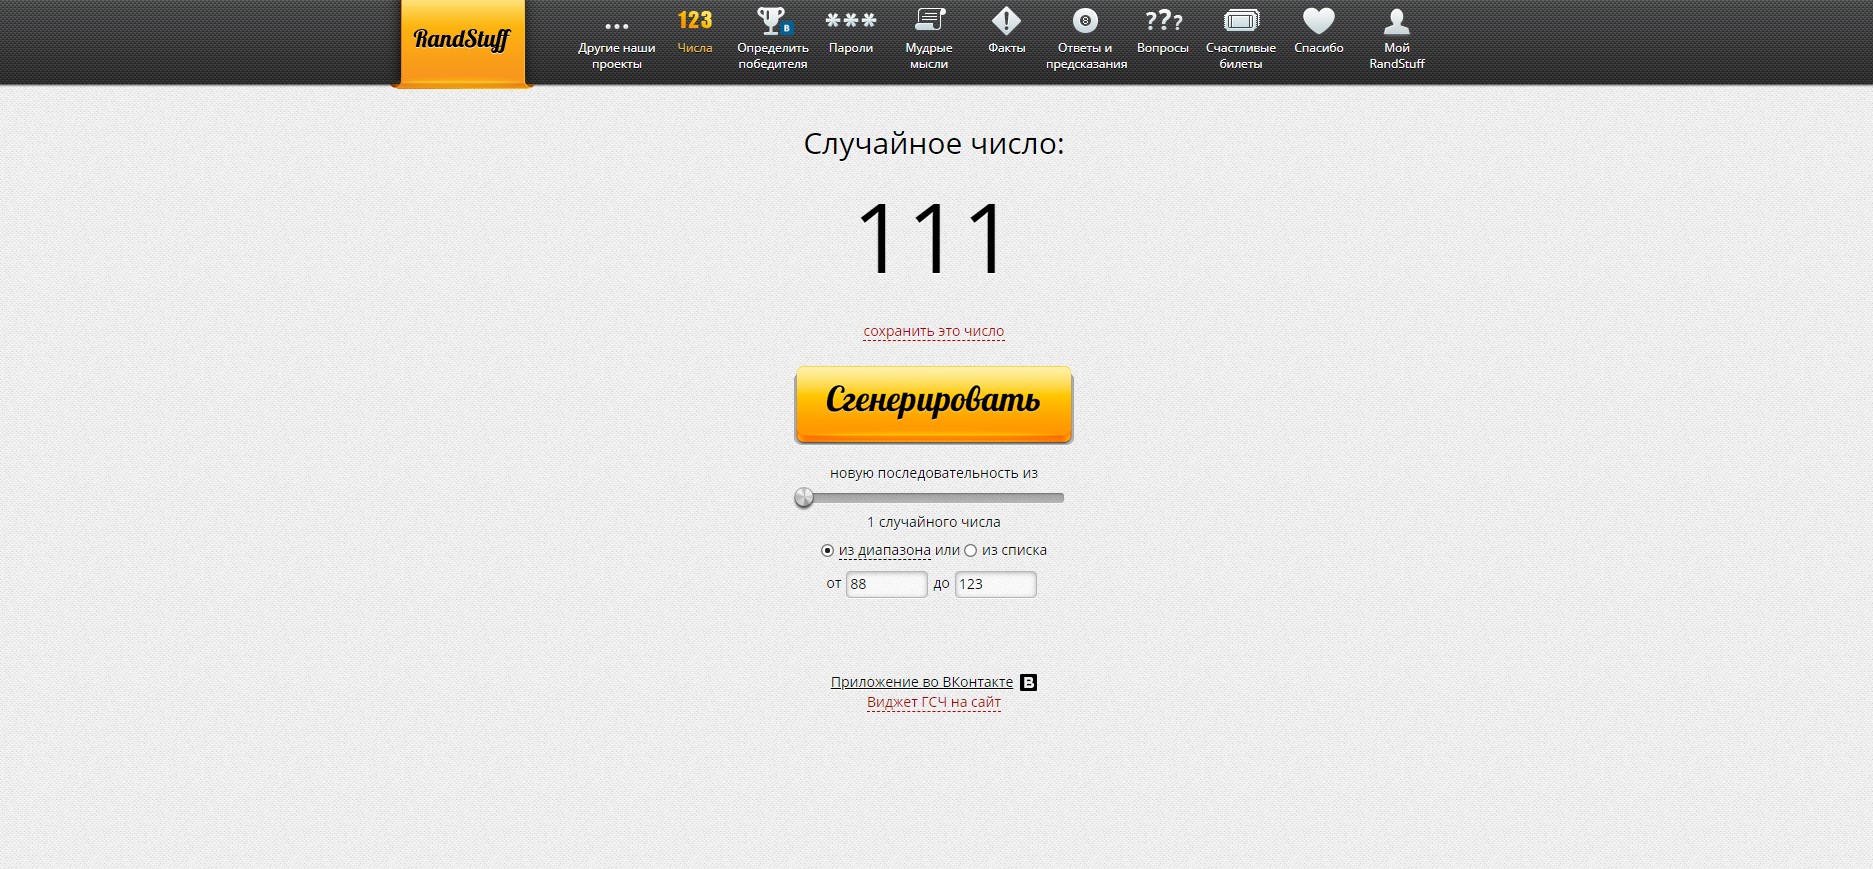Click the RandStuff logo
This screenshot has width=1873, height=869.
point(461,40)
